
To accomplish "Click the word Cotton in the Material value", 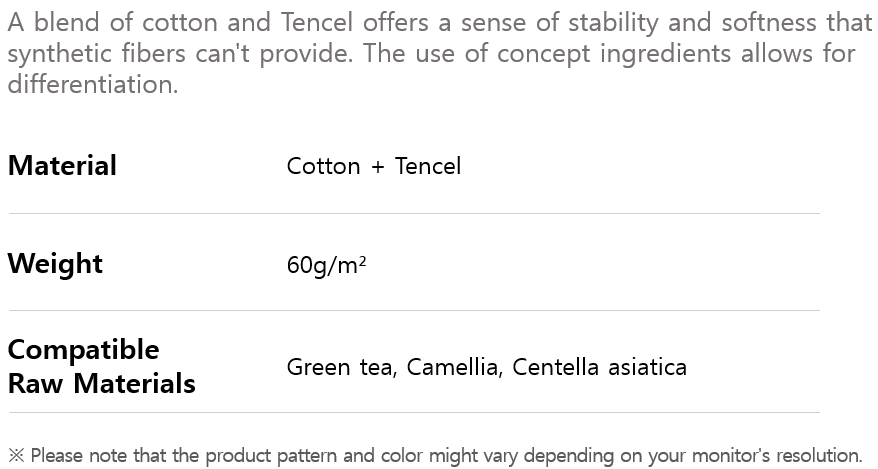I will click(323, 166).
